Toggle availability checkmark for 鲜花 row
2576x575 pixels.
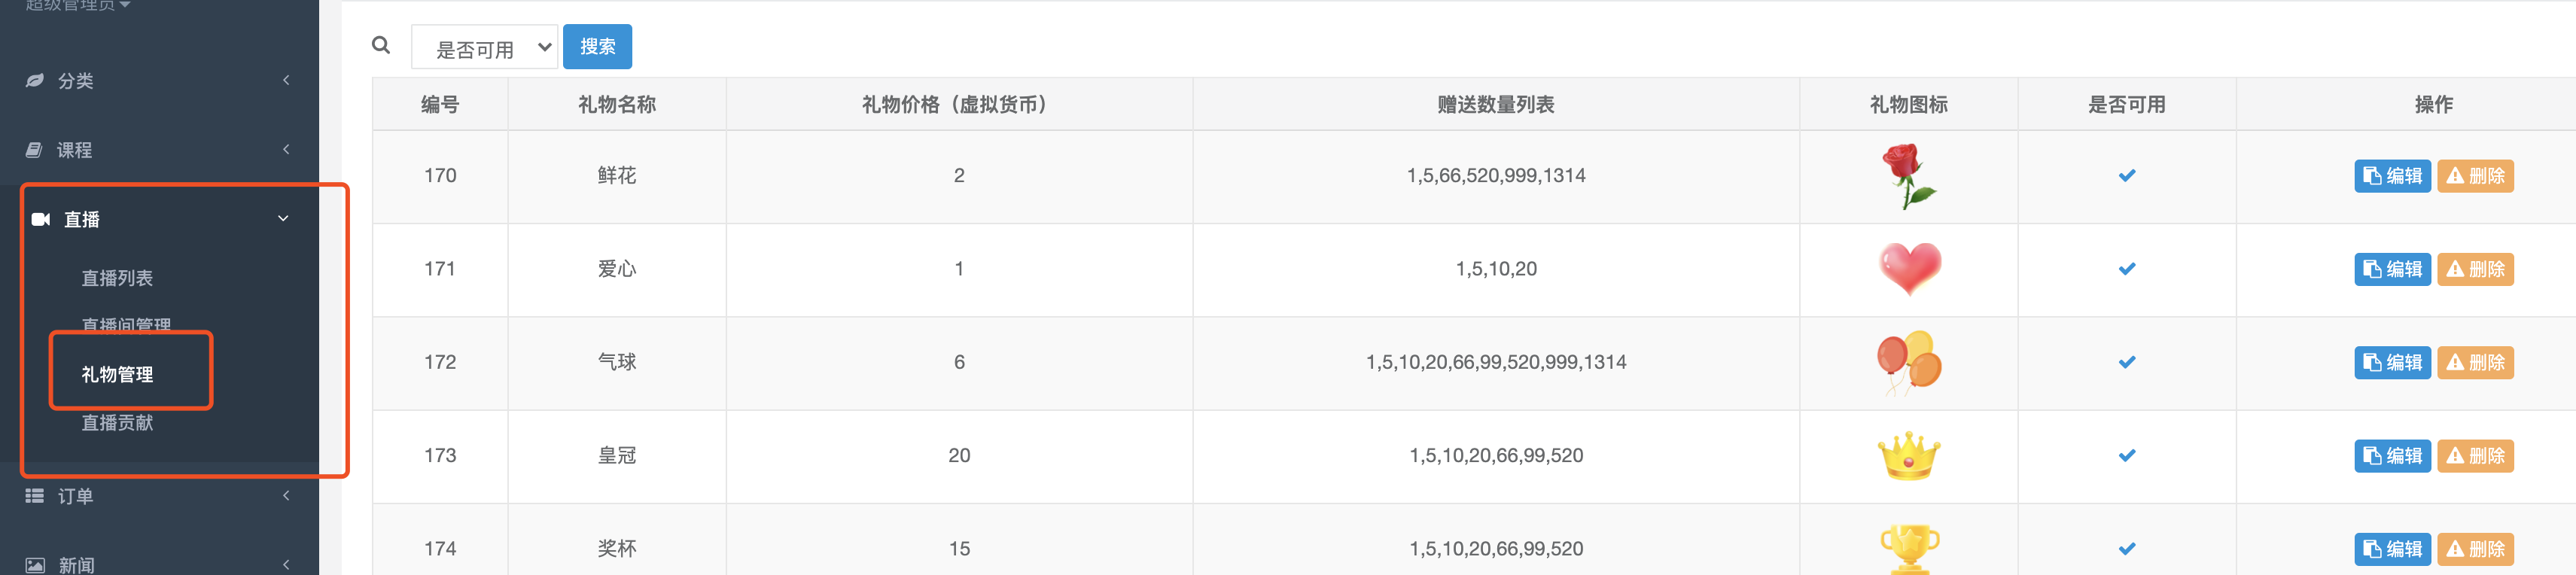[2126, 176]
